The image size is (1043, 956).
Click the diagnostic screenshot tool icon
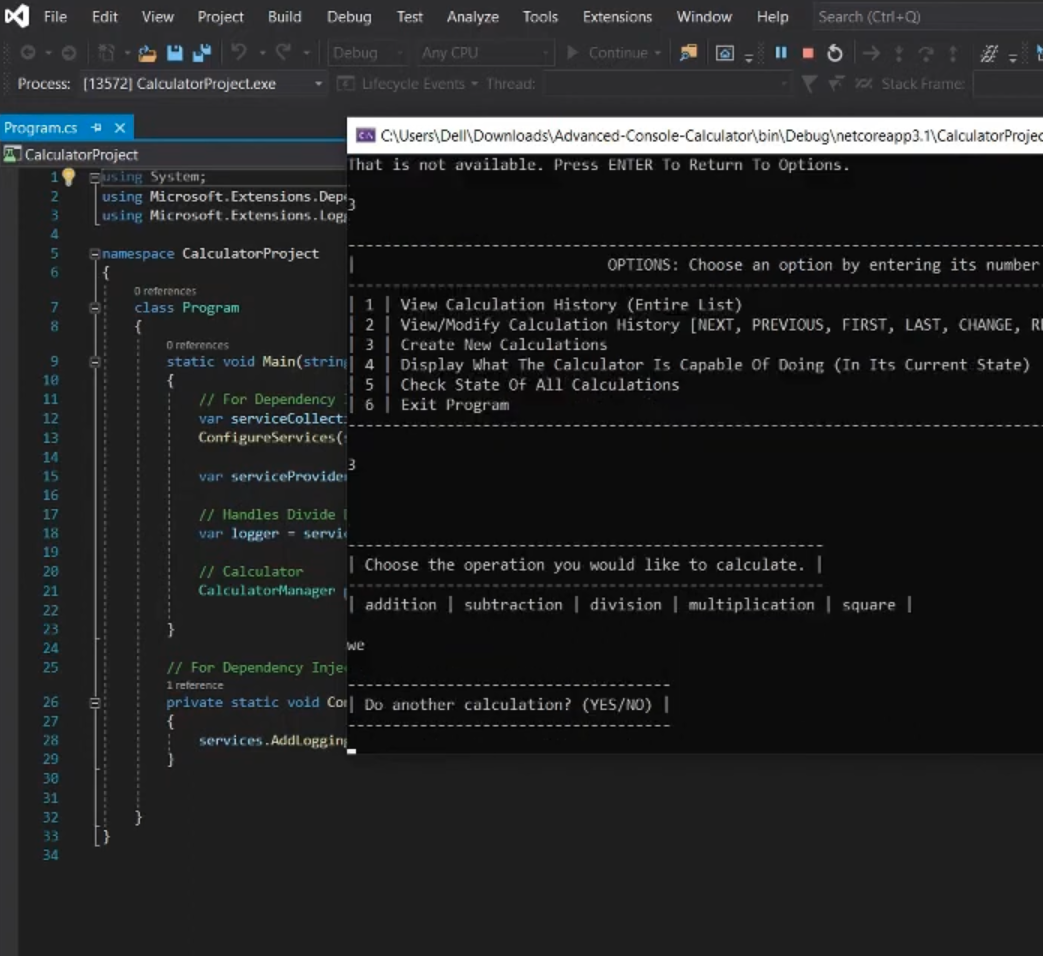(724, 53)
